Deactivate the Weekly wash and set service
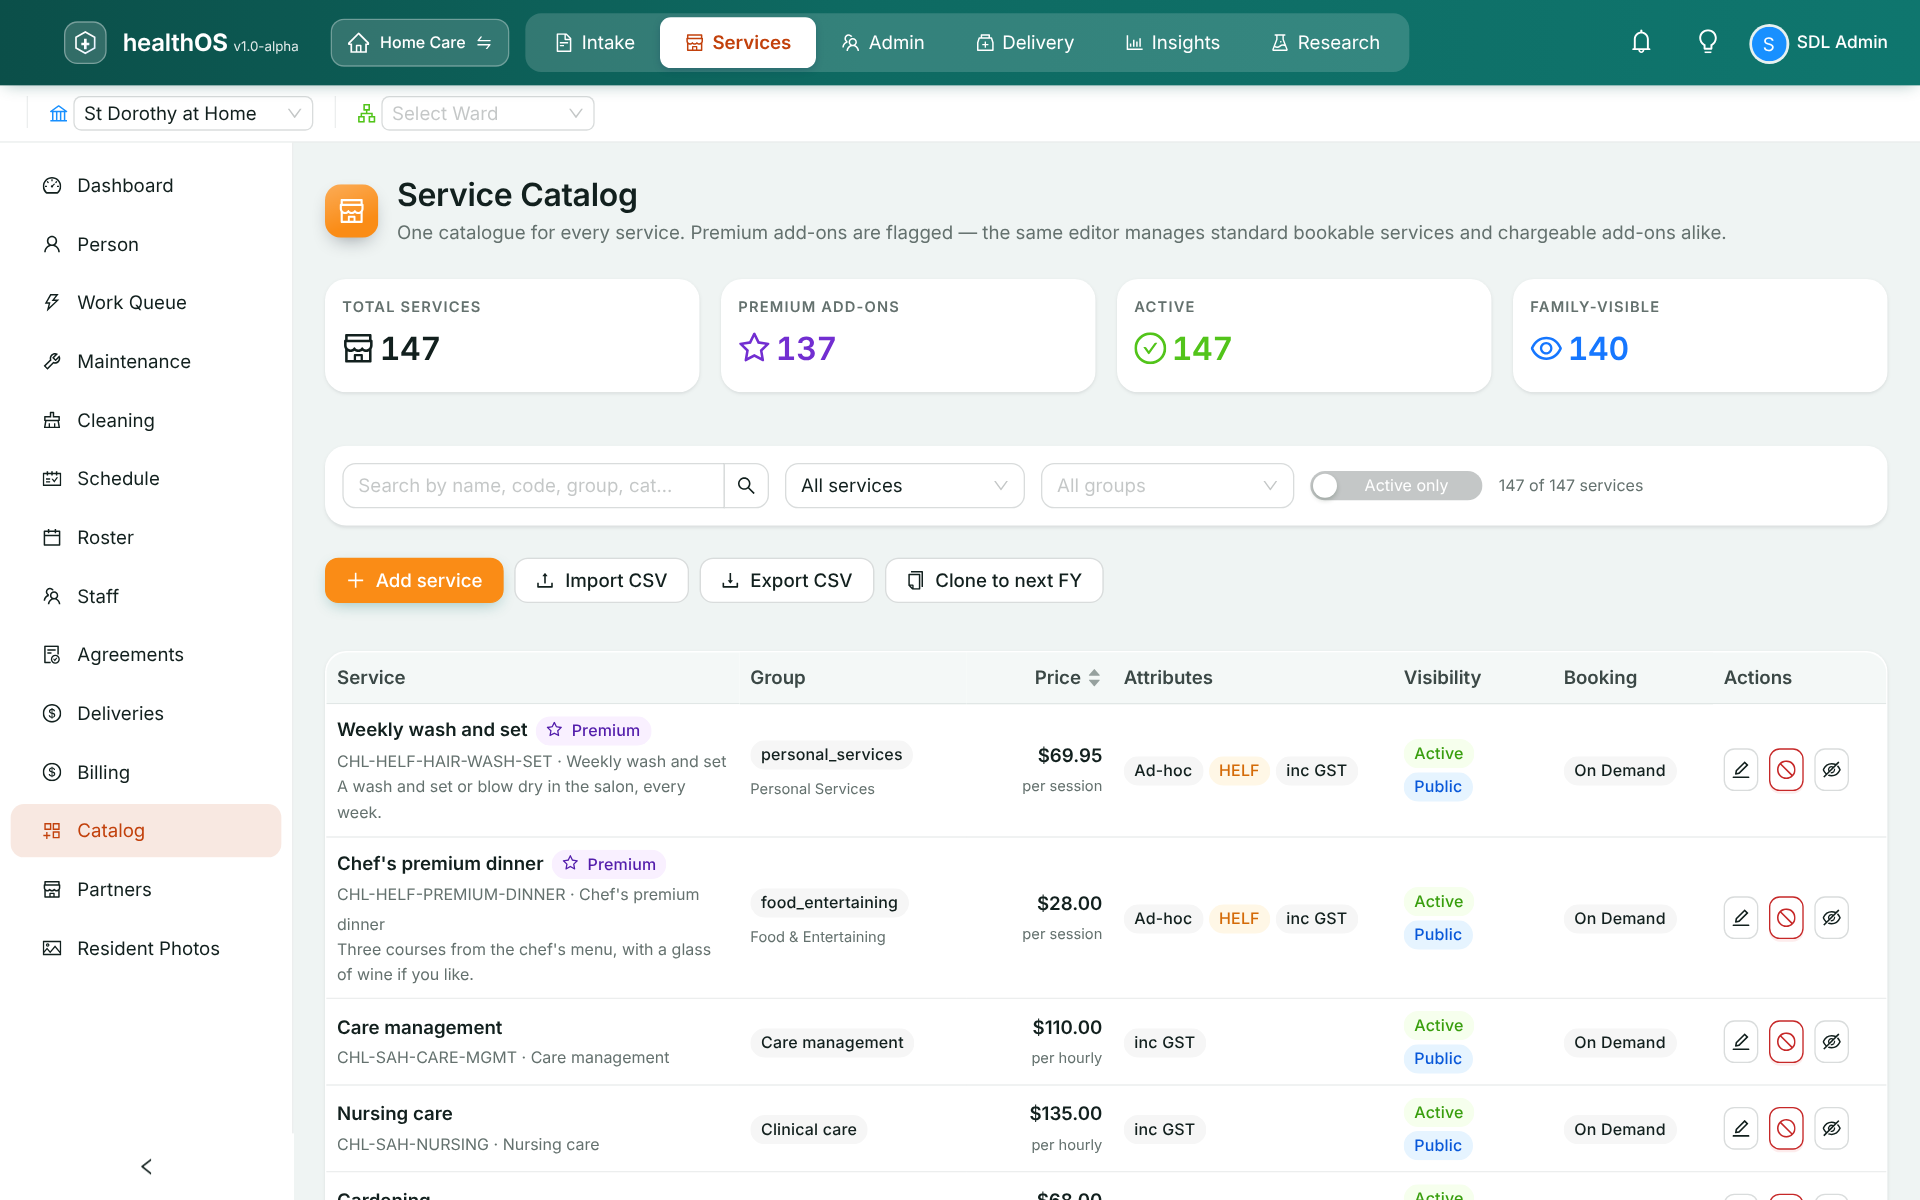This screenshot has width=1920, height=1200. coord(1786,770)
